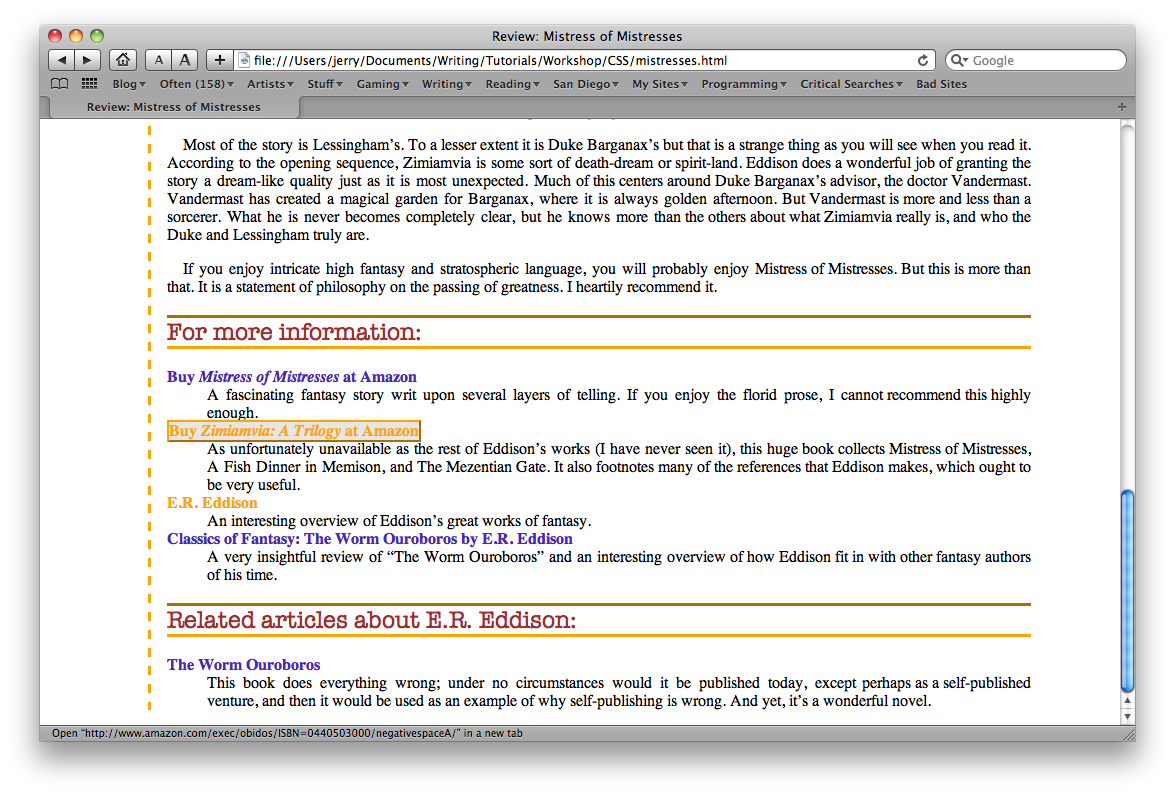Decrease text size with small A button
Image resolution: width=1175 pixels, height=796 pixels.
[x=159, y=60]
